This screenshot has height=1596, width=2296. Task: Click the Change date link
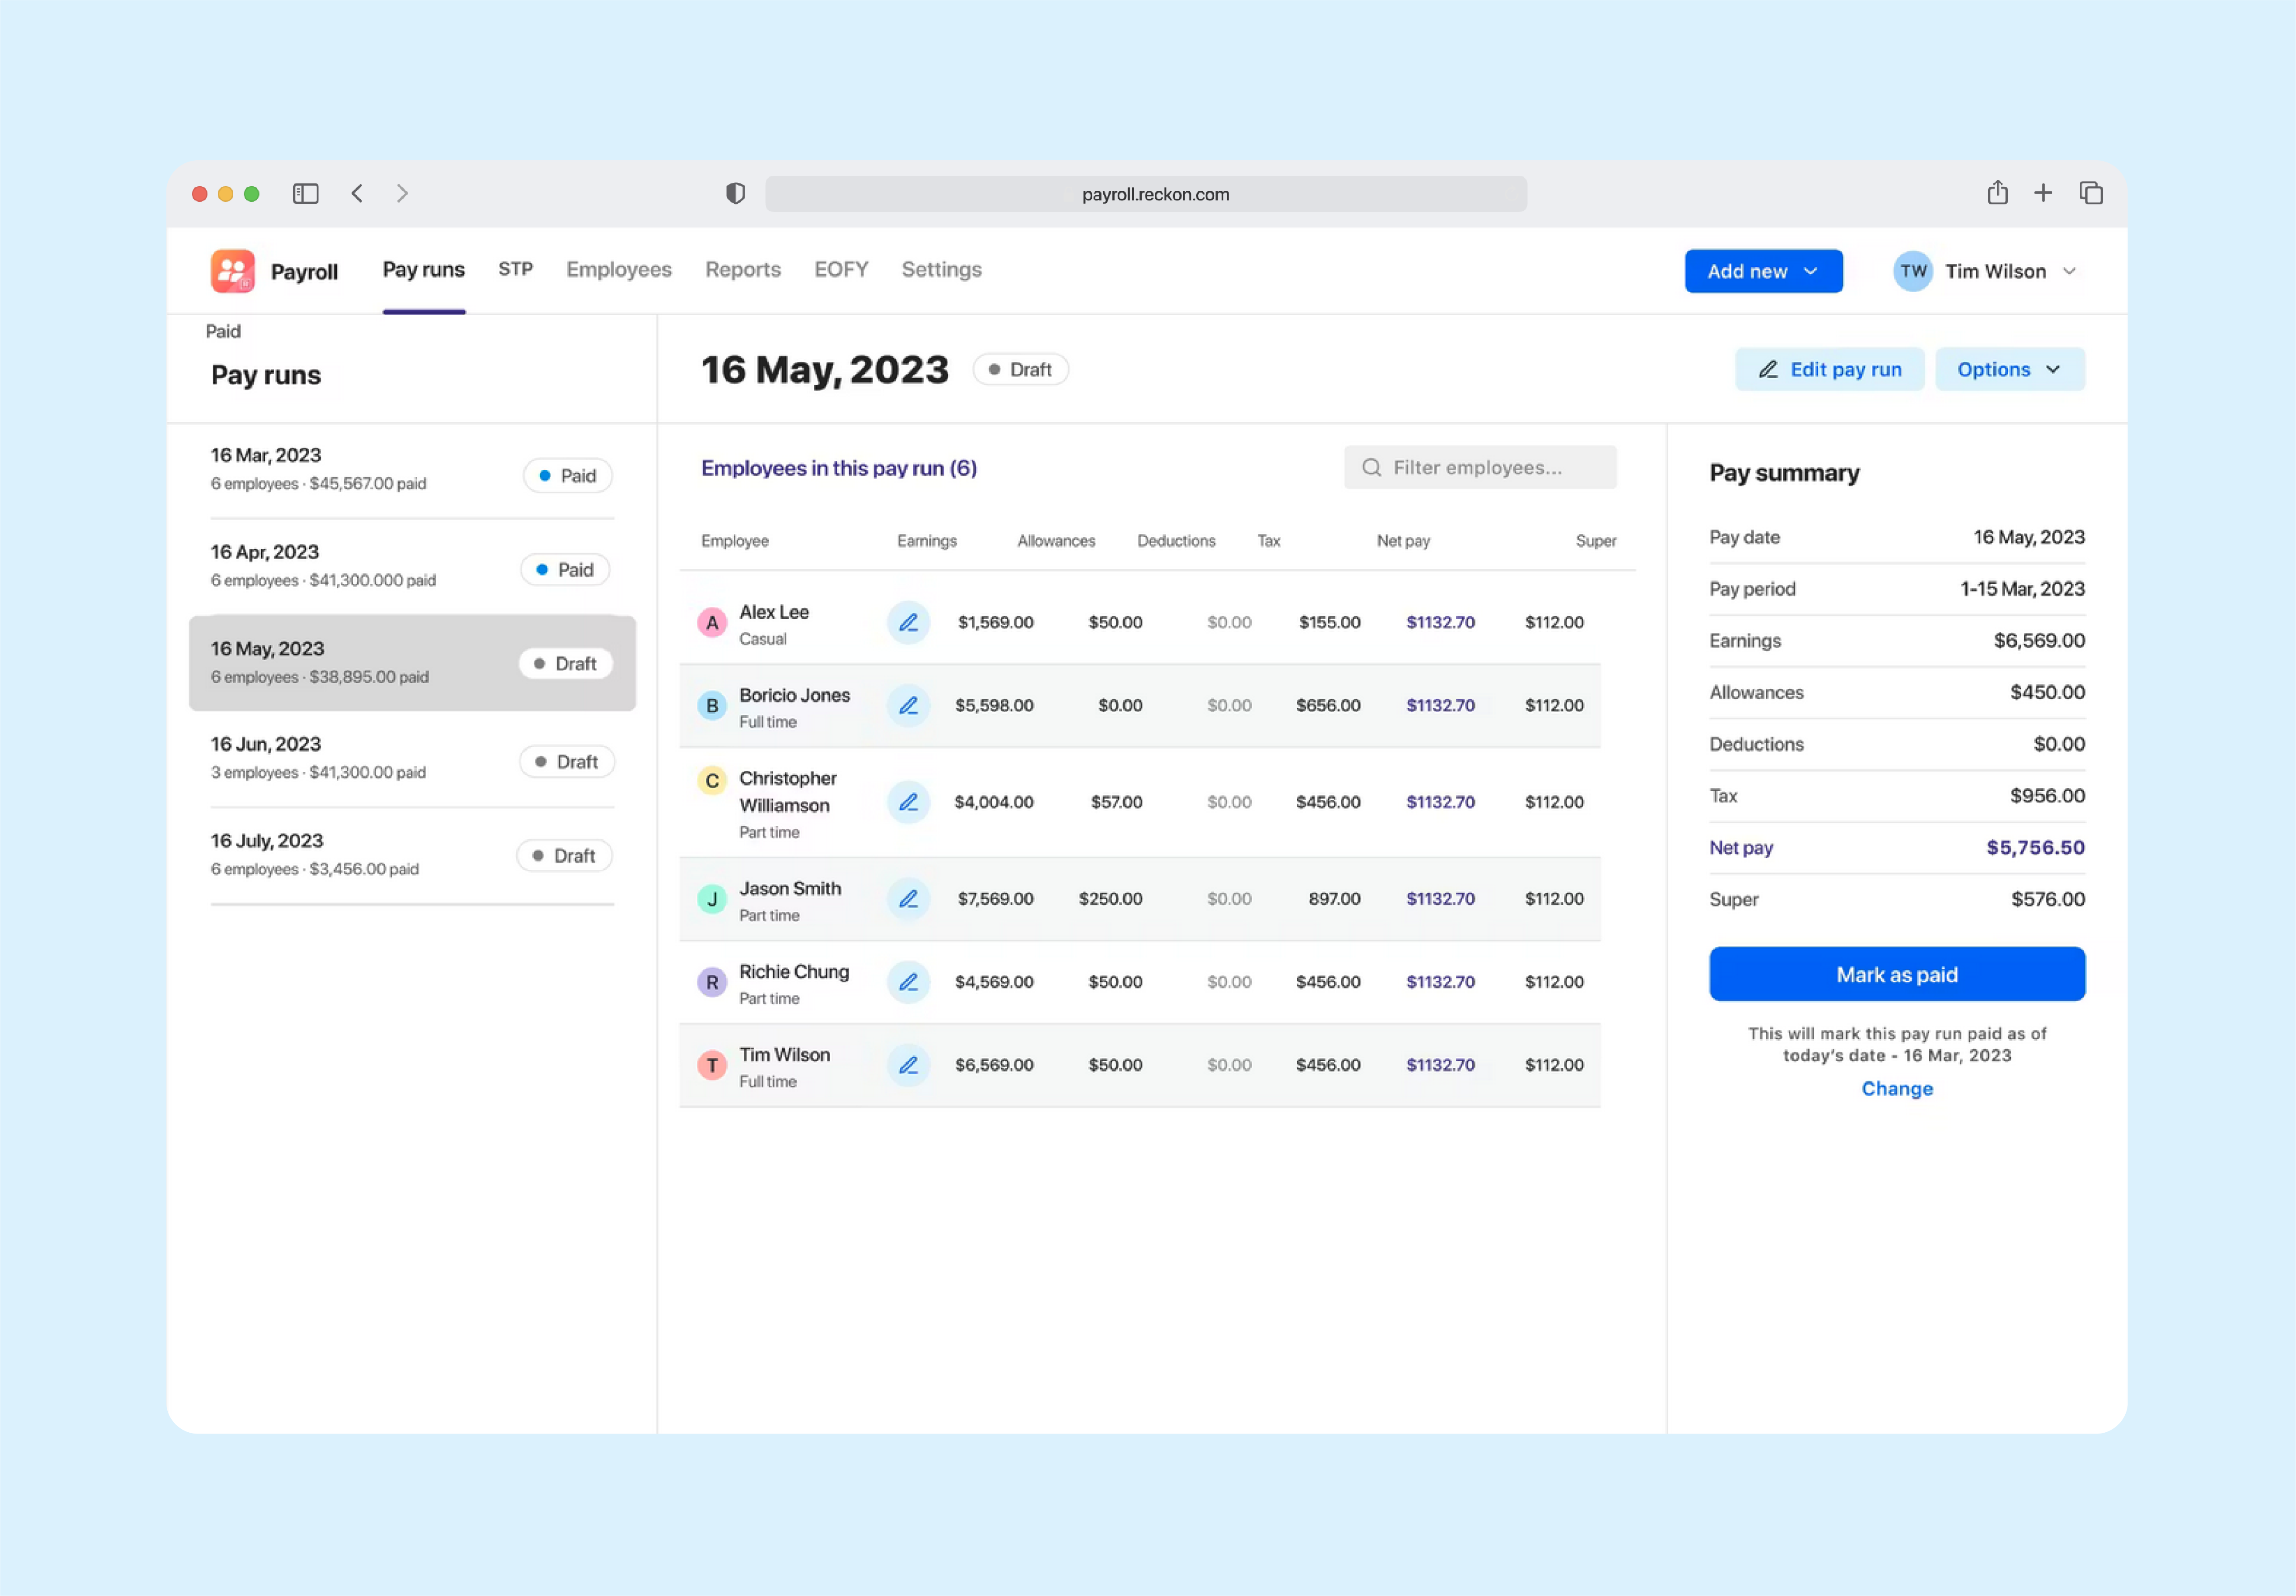1896,1088
